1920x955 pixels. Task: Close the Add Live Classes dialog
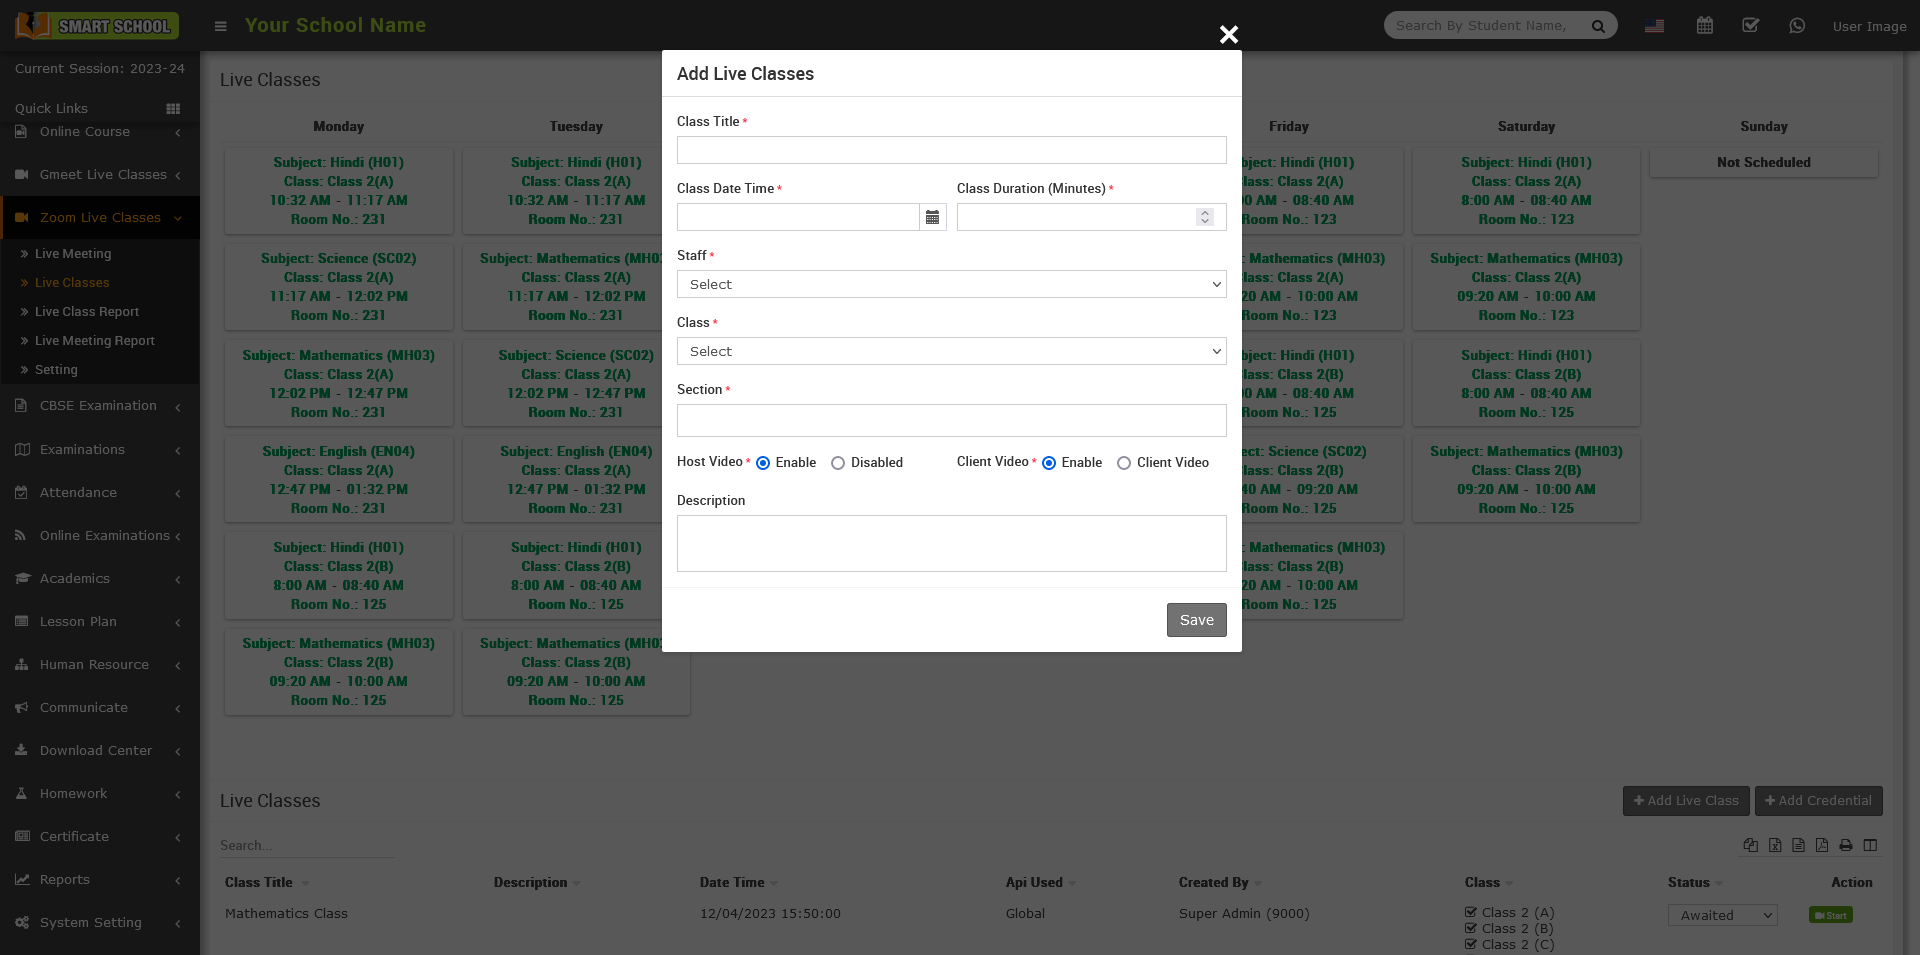[1229, 35]
